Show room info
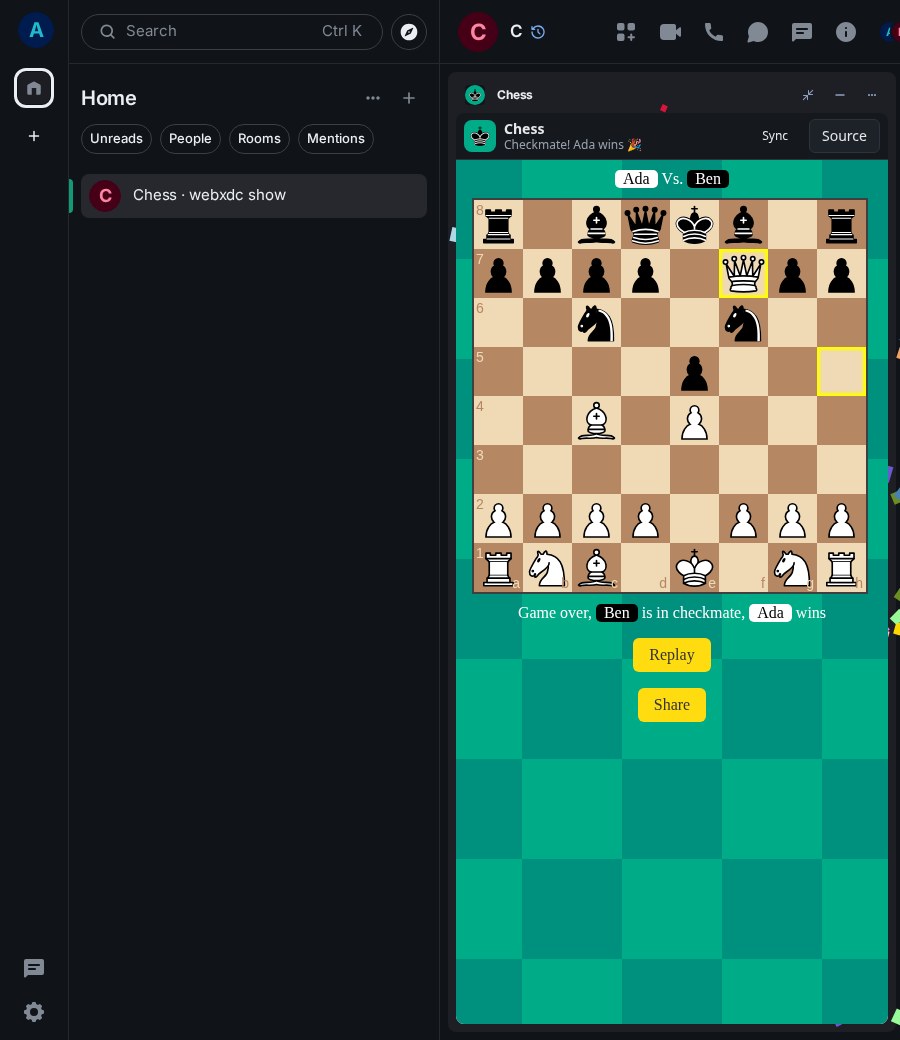The width and height of the screenshot is (900, 1040). coord(846,32)
